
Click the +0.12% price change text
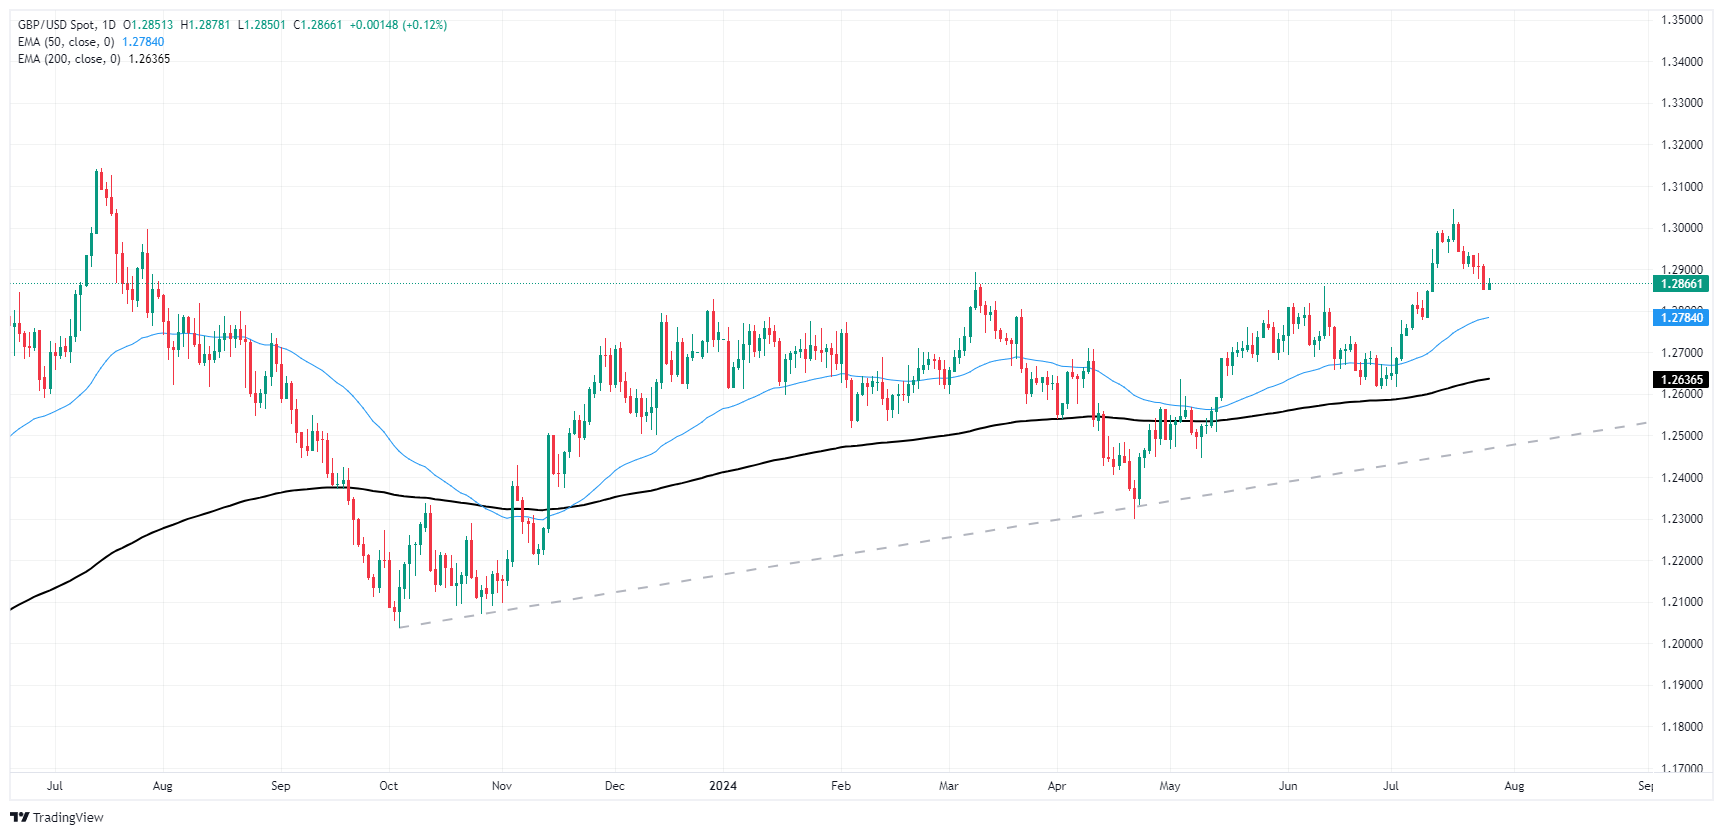tap(425, 25)
